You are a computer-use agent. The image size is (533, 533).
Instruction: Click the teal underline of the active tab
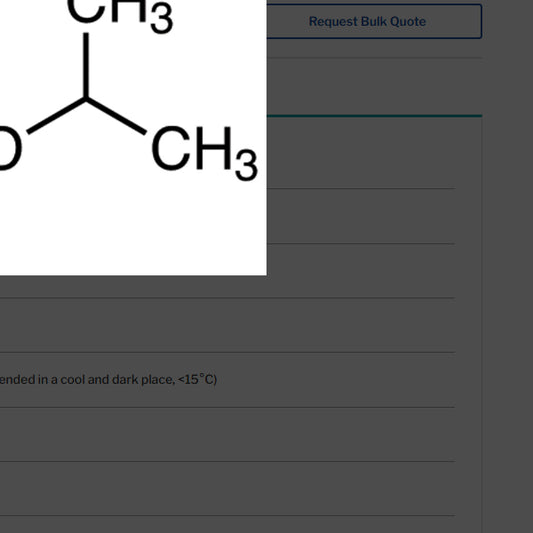click(374, 116)
